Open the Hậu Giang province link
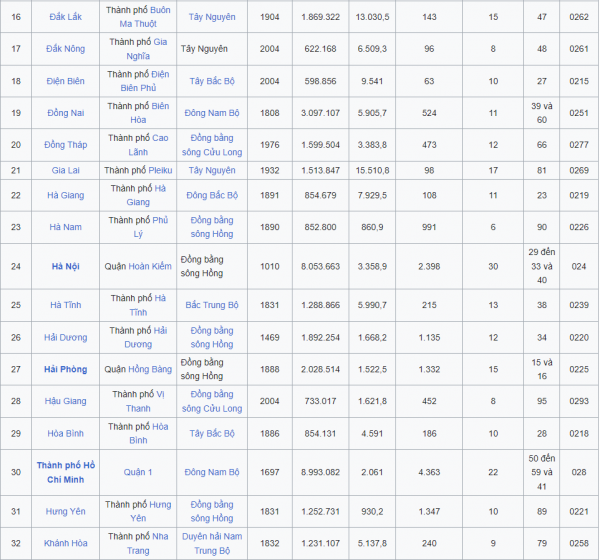600x560 pixels. tap(65, 401)
